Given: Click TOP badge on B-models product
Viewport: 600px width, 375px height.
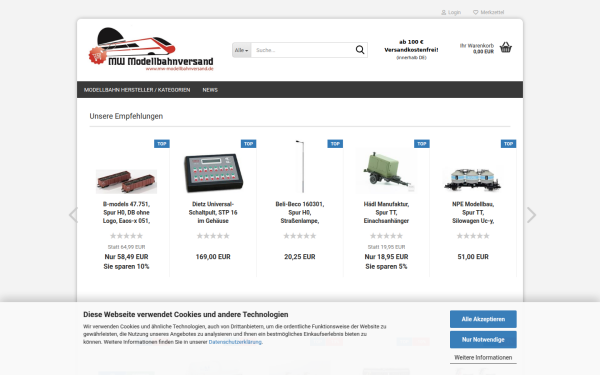Looking at the screenshot, I should (162, 144).
